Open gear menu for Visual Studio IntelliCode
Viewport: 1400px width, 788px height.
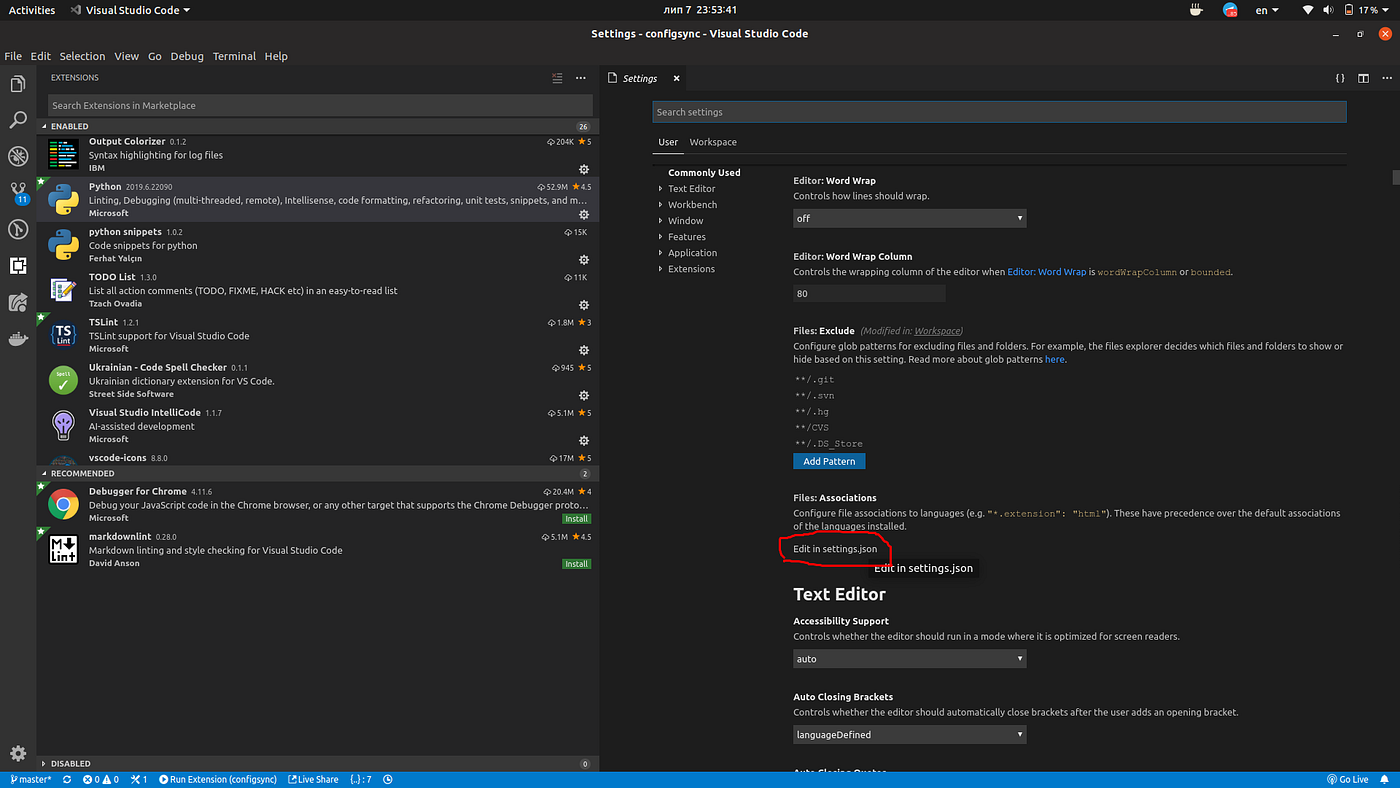click(584, 440)
